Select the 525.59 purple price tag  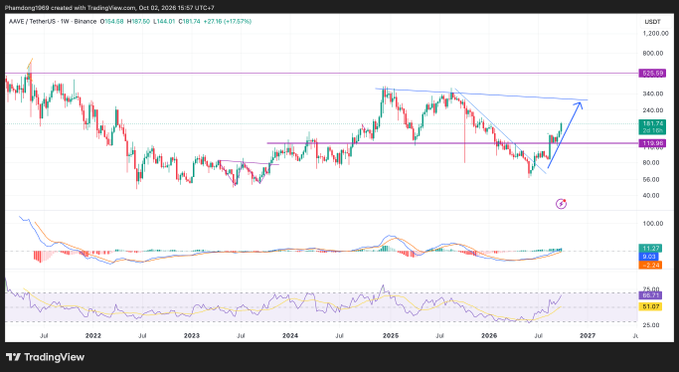pyautogui.click(x=653, y=73)
